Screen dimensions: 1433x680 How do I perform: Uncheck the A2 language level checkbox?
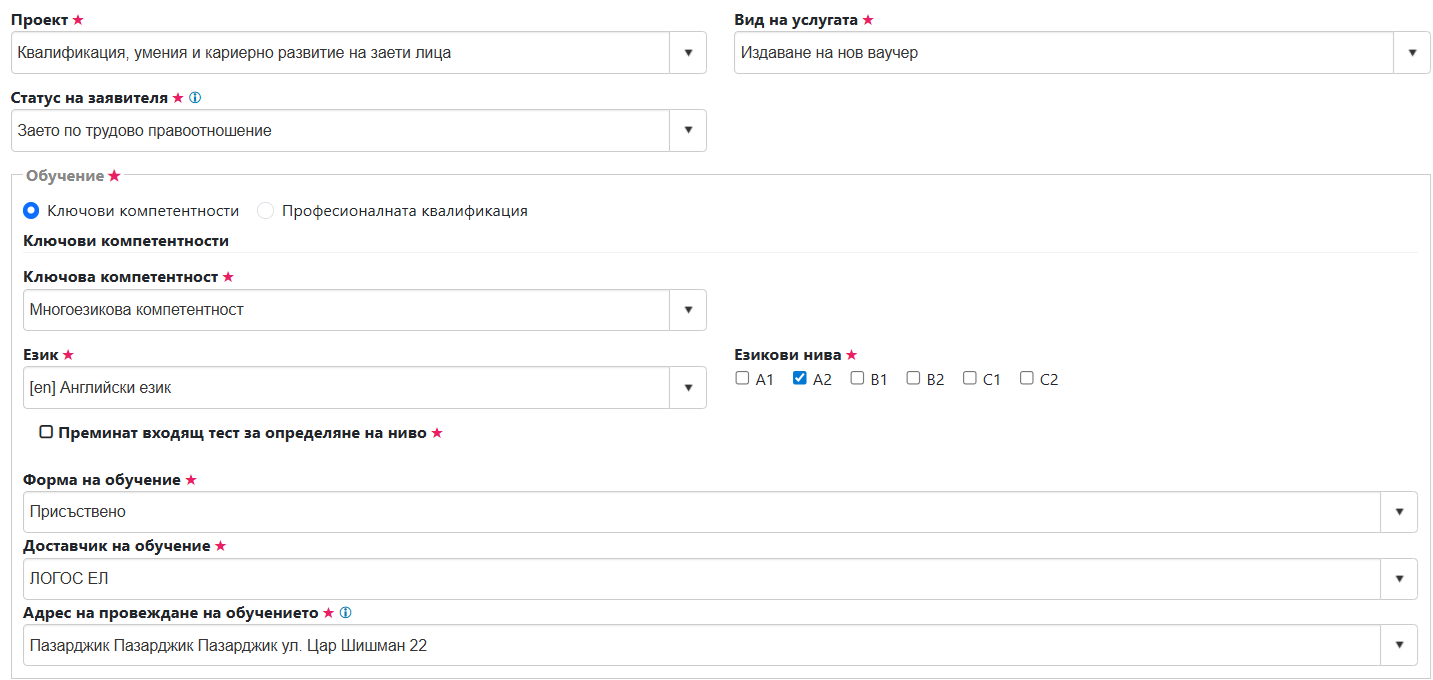point(799,378)
